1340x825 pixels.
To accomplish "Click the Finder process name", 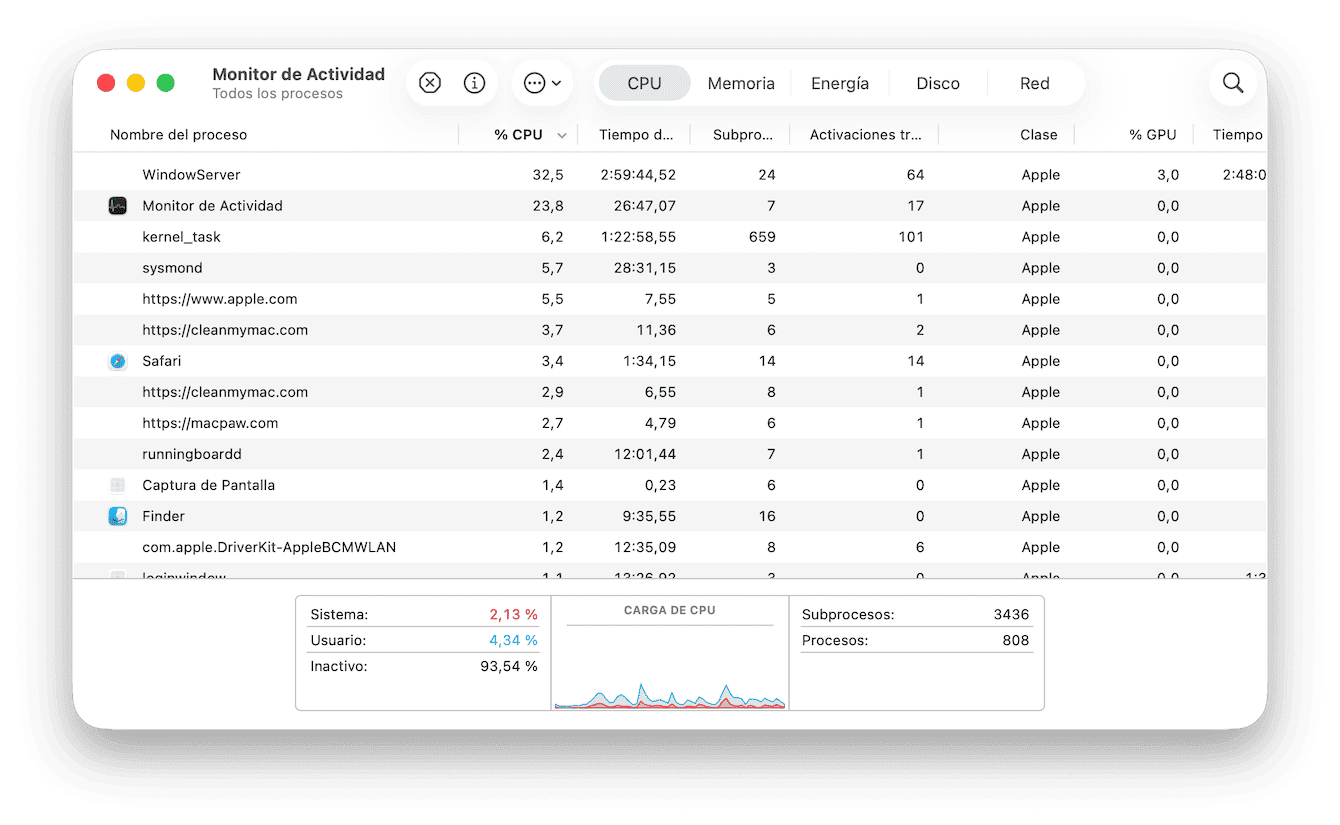I will click(x=164, y=516).
